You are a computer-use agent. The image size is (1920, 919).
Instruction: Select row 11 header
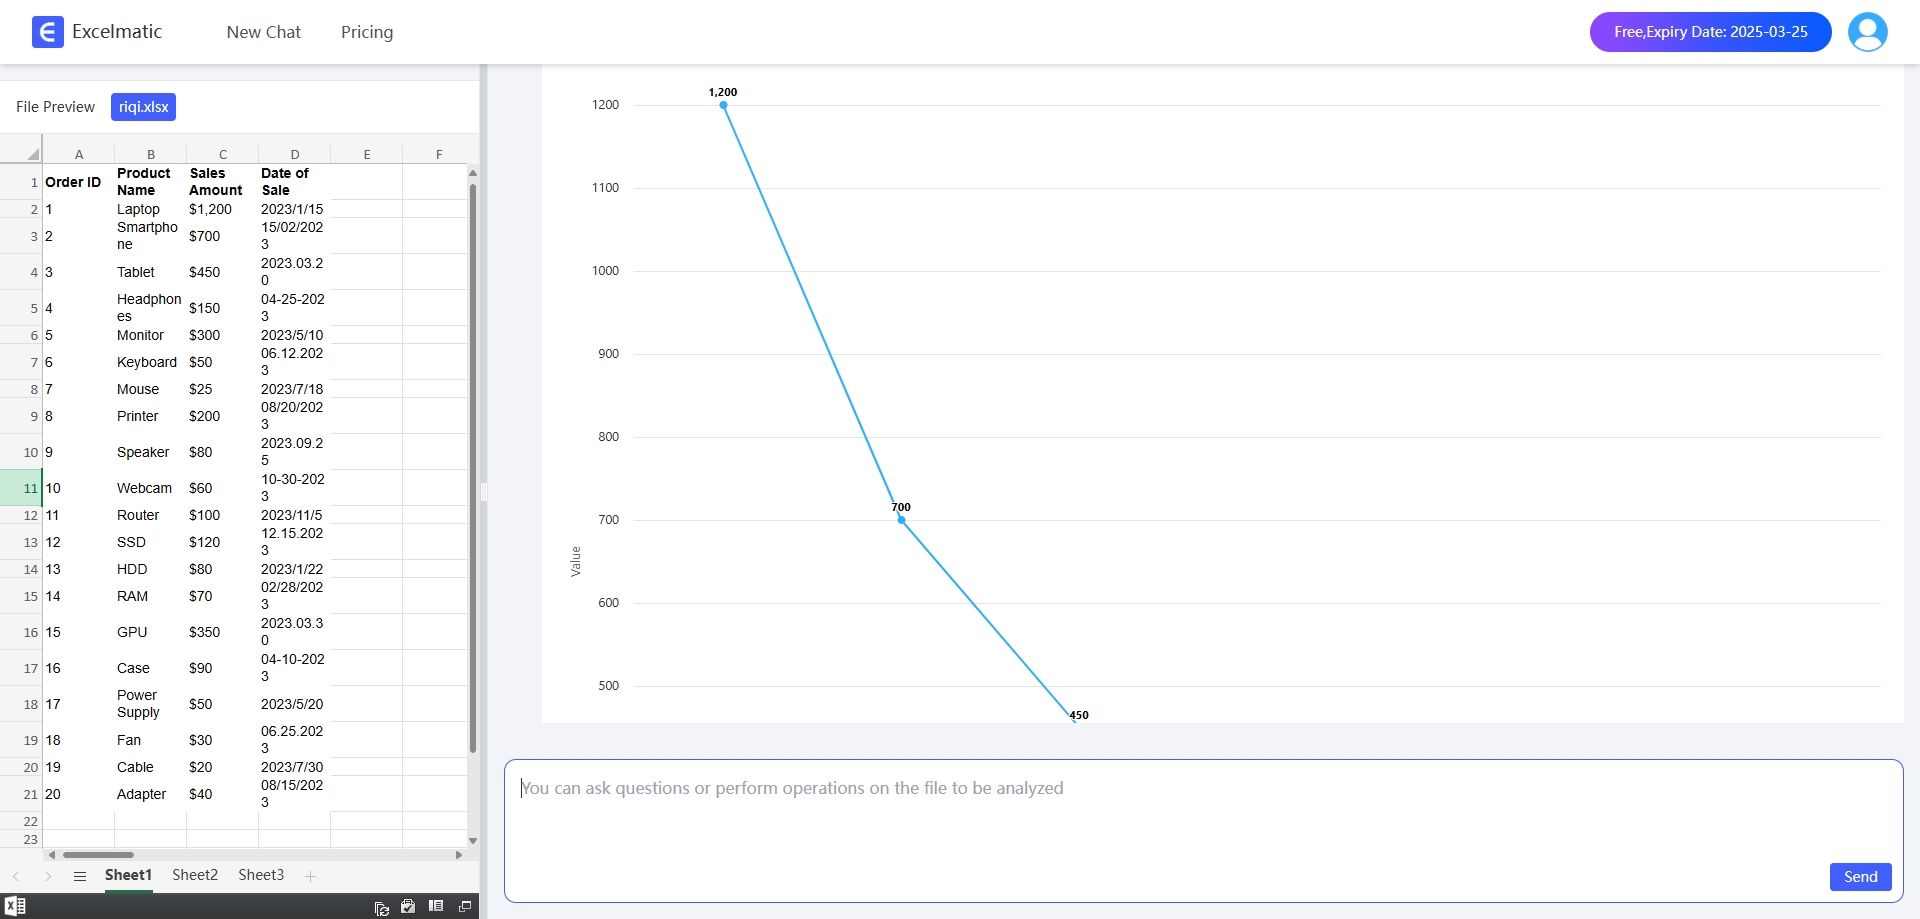21,488
